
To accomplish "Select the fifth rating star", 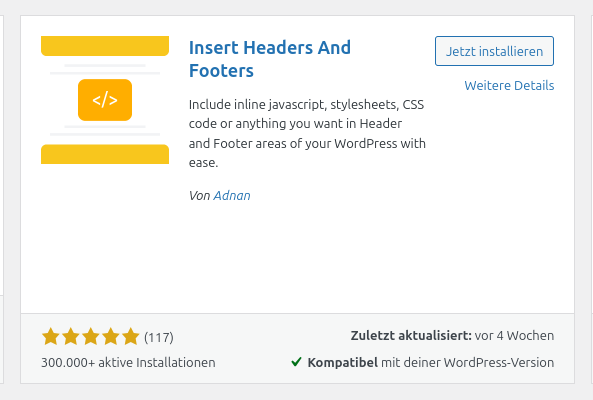I will pyautogui.click(x=131, y=336).
